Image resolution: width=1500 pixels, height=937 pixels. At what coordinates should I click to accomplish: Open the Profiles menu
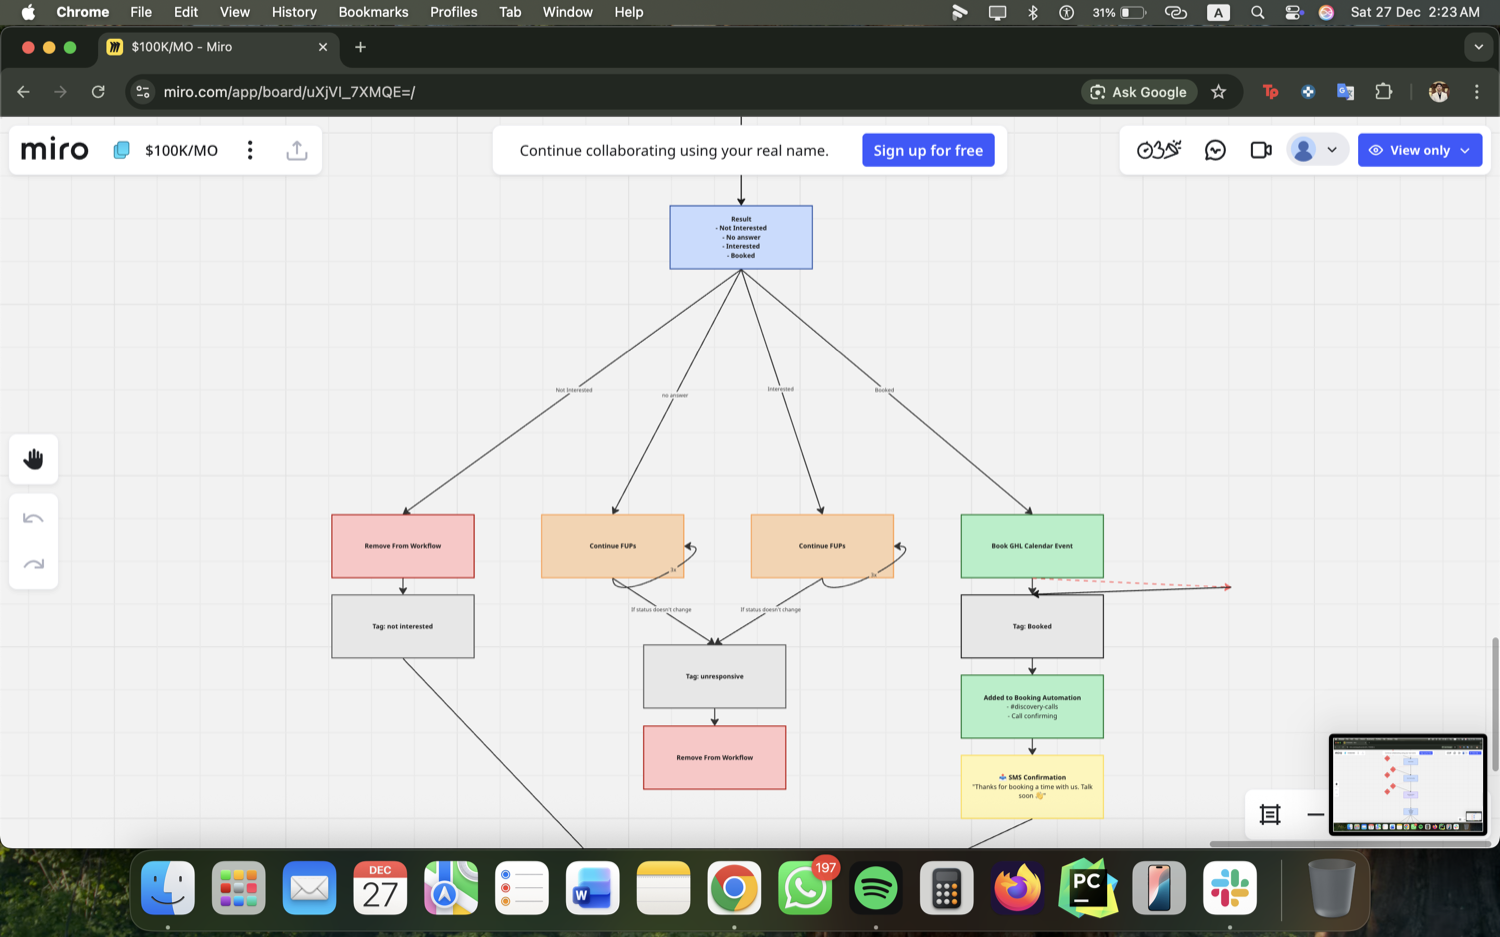pyautogui.click(x=453, y=12)
